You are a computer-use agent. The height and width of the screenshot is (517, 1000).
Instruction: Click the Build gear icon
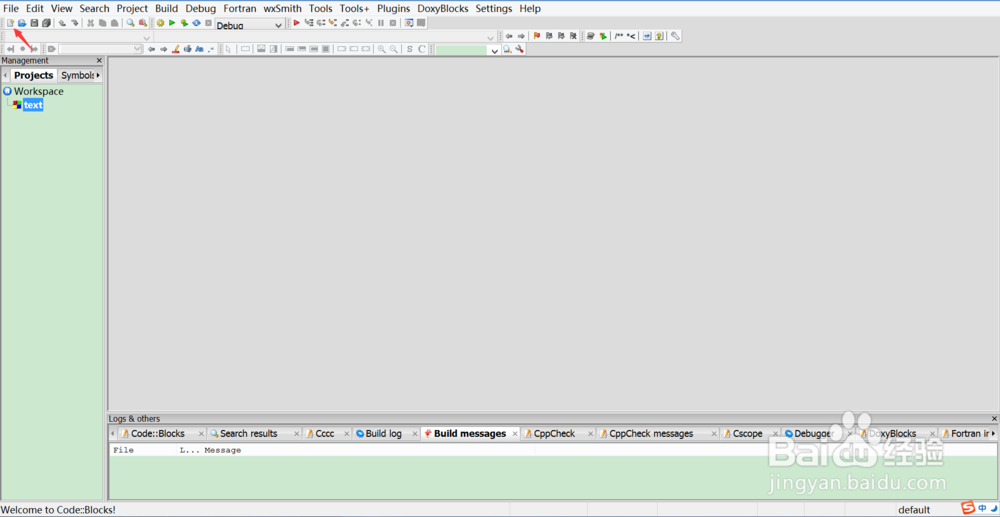[160, 23]
